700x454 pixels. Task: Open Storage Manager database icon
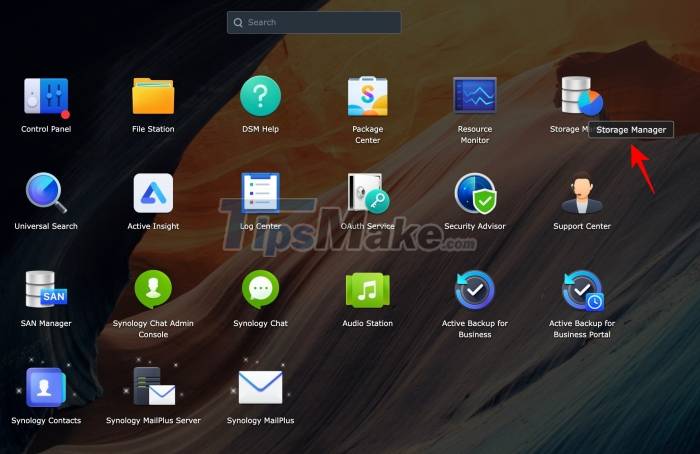click(582, 95)
